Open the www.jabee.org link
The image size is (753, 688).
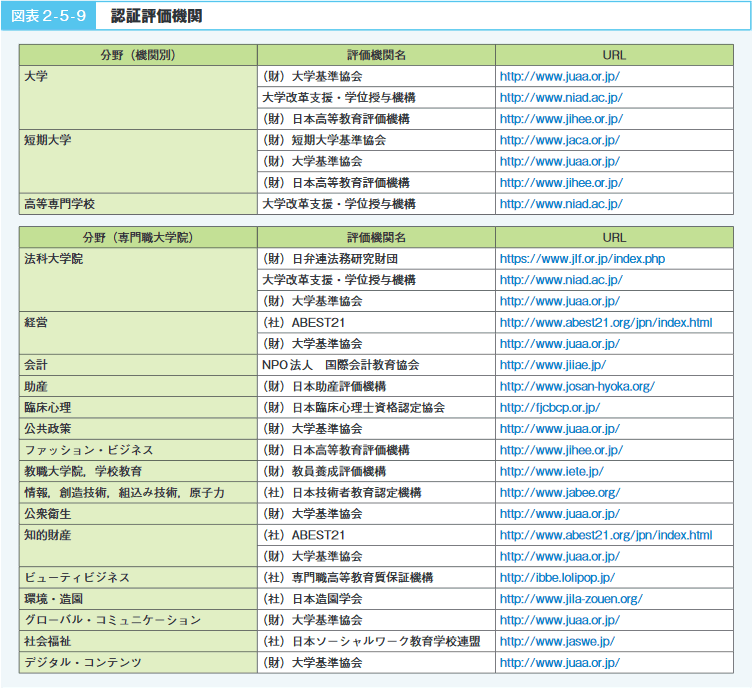560,493
